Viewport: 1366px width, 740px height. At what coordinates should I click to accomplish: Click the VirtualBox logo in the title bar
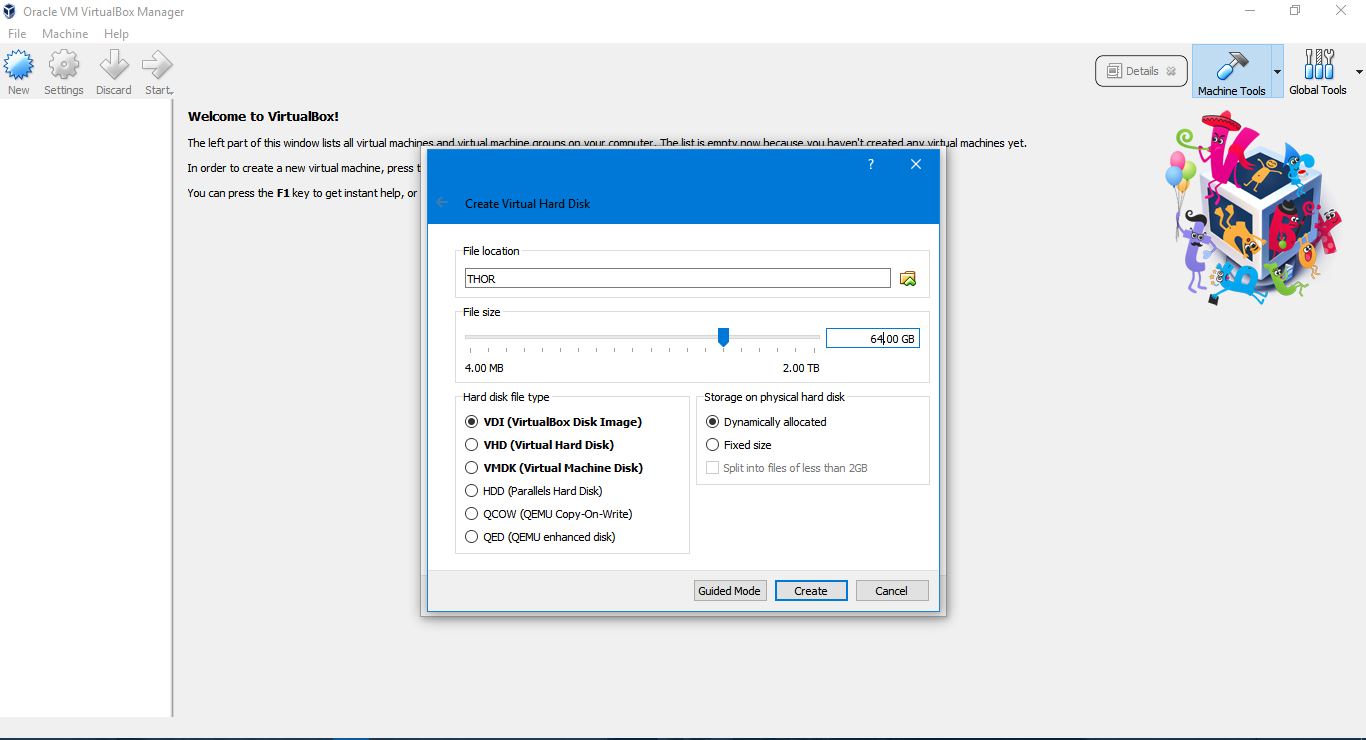(x=9, y=11)
